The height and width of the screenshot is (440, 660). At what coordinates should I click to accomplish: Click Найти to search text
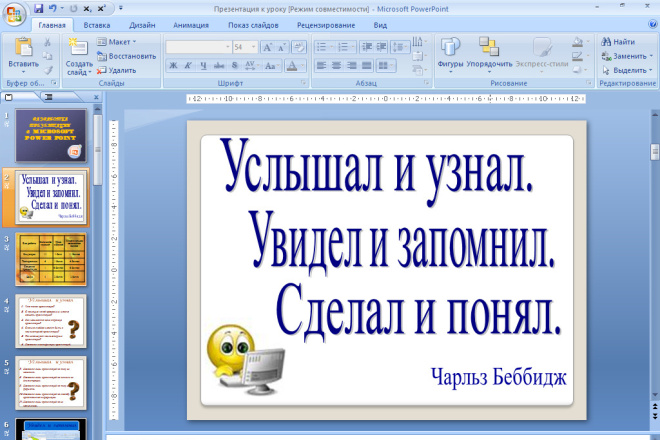(618, 42)
